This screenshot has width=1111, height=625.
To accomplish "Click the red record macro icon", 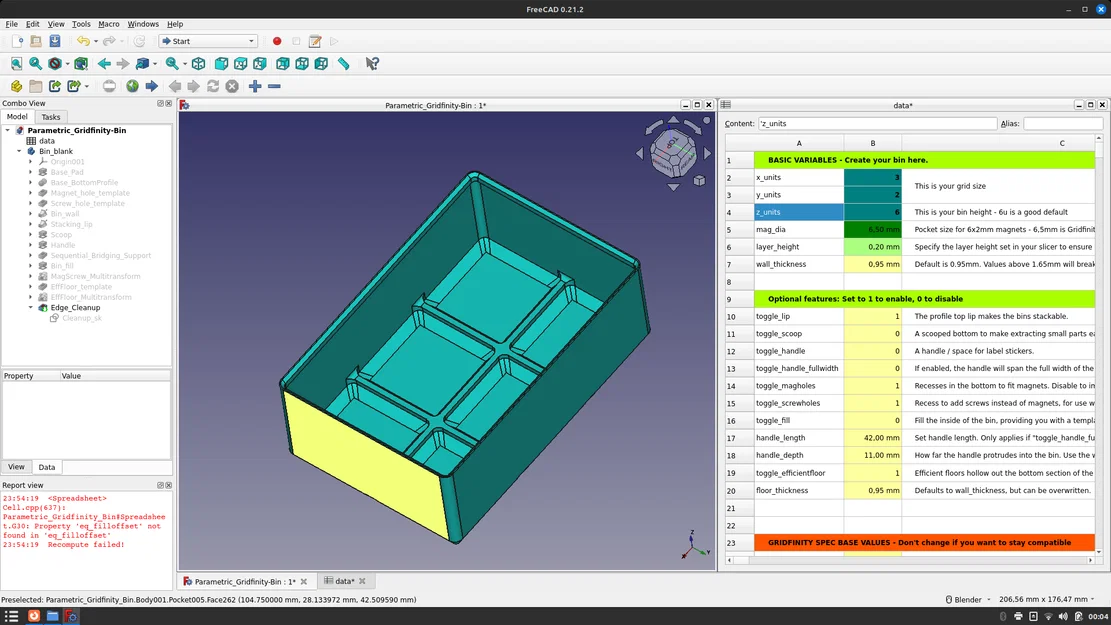I will pos(277,41).
